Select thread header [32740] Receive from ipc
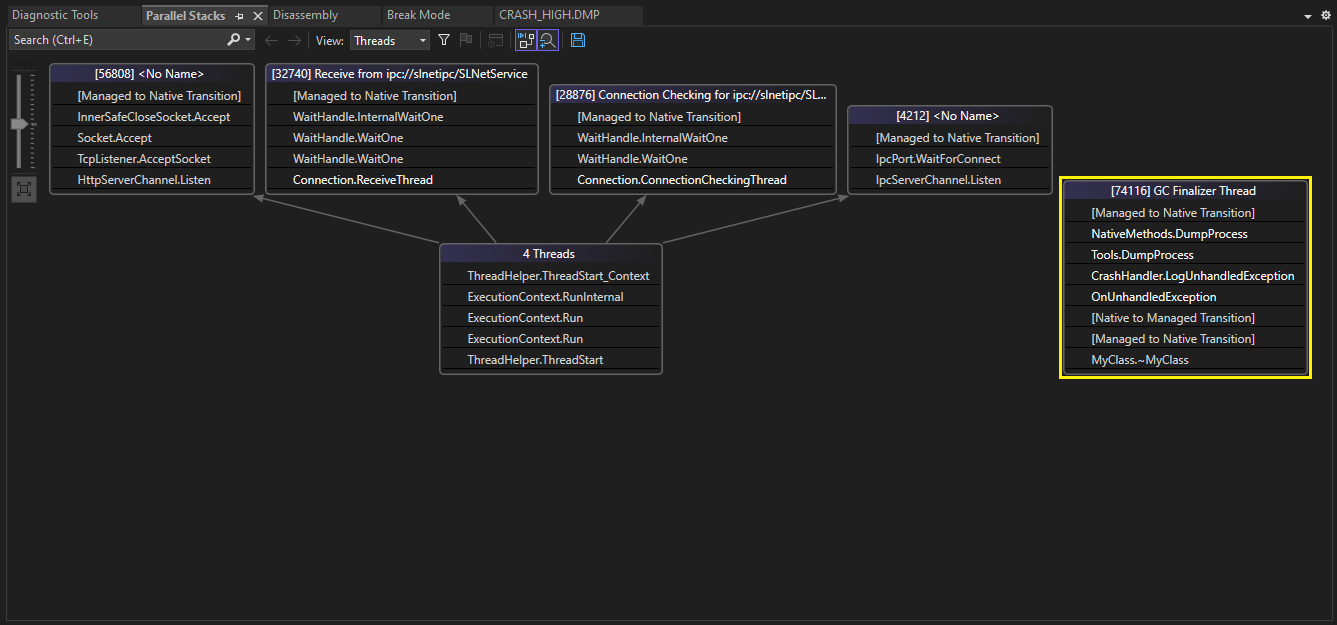The width and height of the screenshot is (1337, 625). (400, 74)
